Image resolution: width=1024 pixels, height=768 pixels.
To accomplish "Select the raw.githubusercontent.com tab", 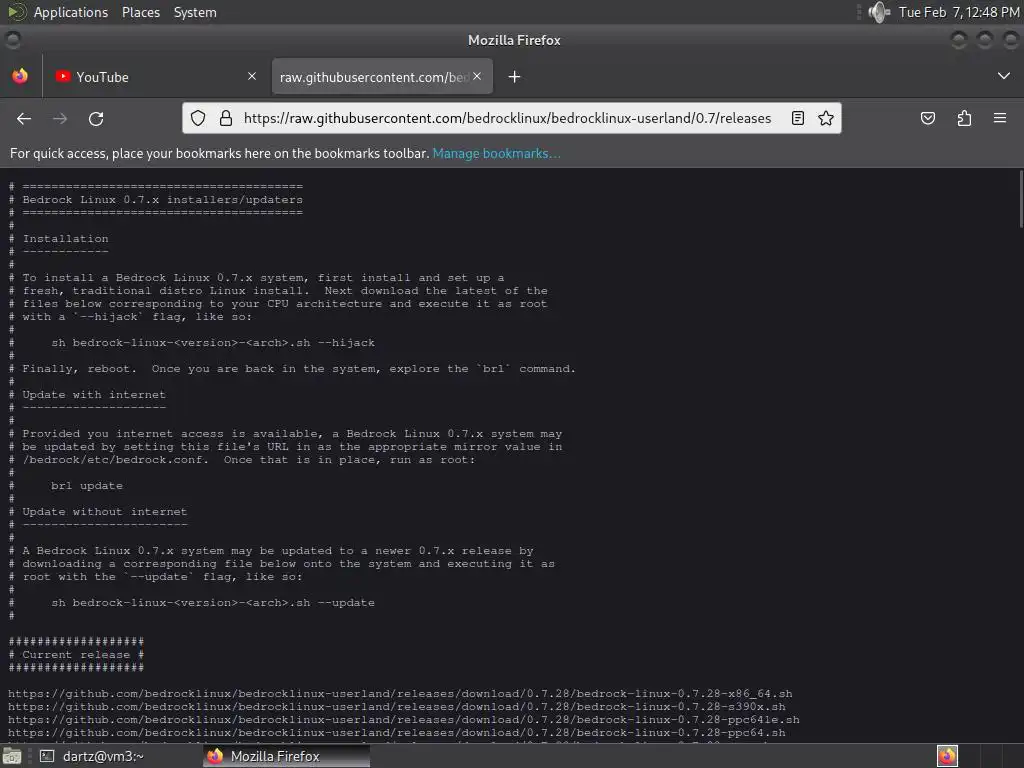I will point(382,77).
